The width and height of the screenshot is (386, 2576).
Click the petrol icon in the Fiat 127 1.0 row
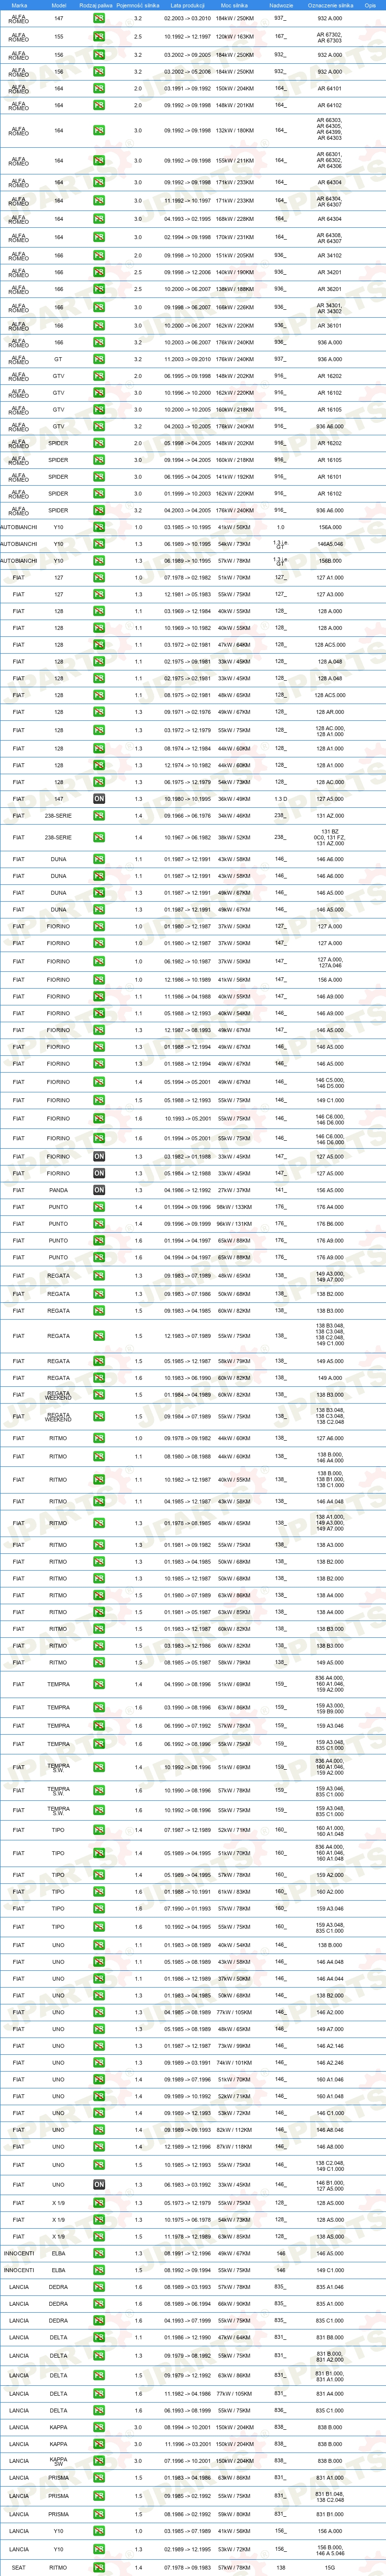click(x=99, y=577)
